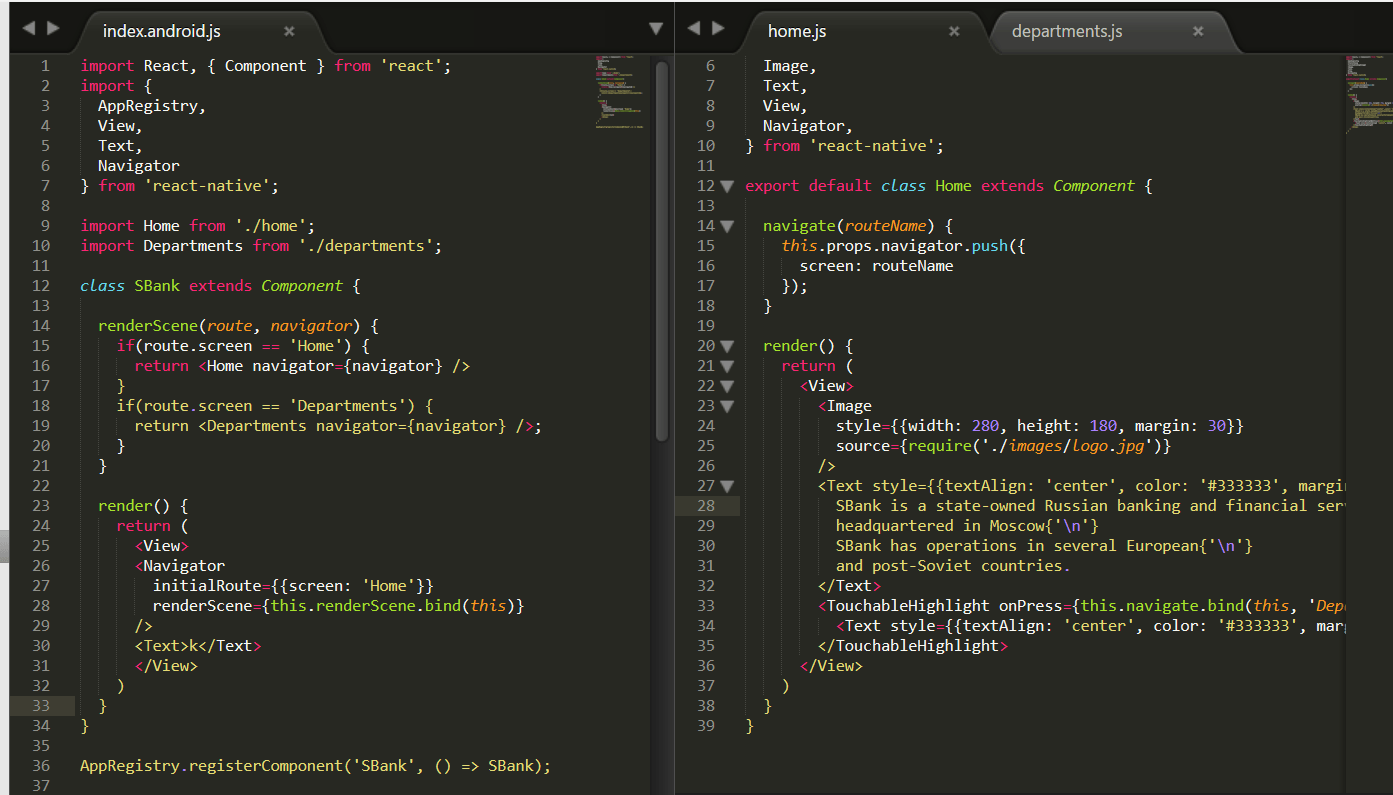The image size is (1393, 795).
Task: Click line number 28 in home.js gutter
Action: pos(706,506)
